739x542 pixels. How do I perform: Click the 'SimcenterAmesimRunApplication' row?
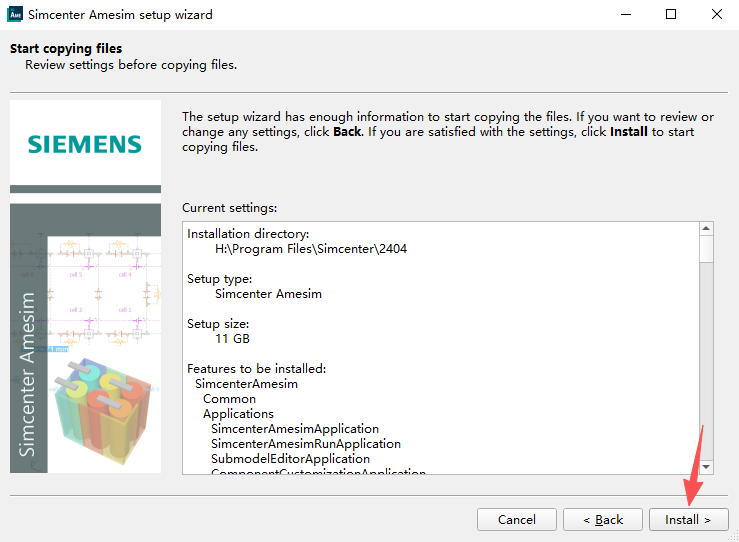tap(306, 444)
